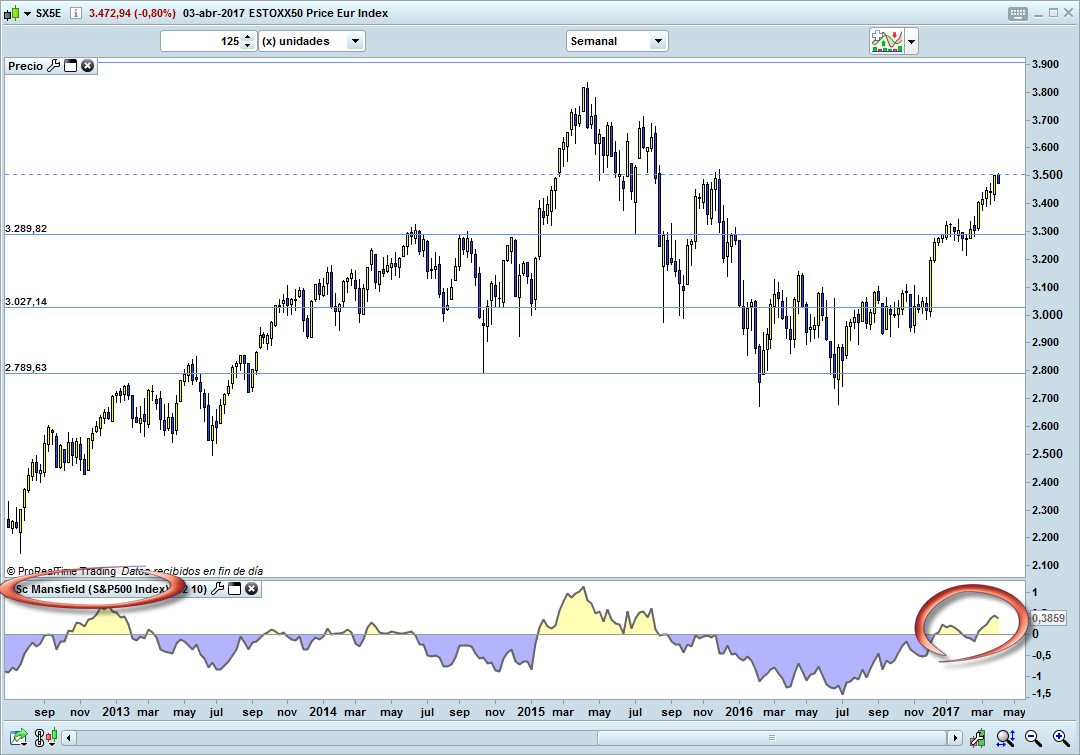The width and height of the screenshot is (1080, 755).
Task: Open the Sc Mansfield indicator settings wrench
Action: (218, 589)
